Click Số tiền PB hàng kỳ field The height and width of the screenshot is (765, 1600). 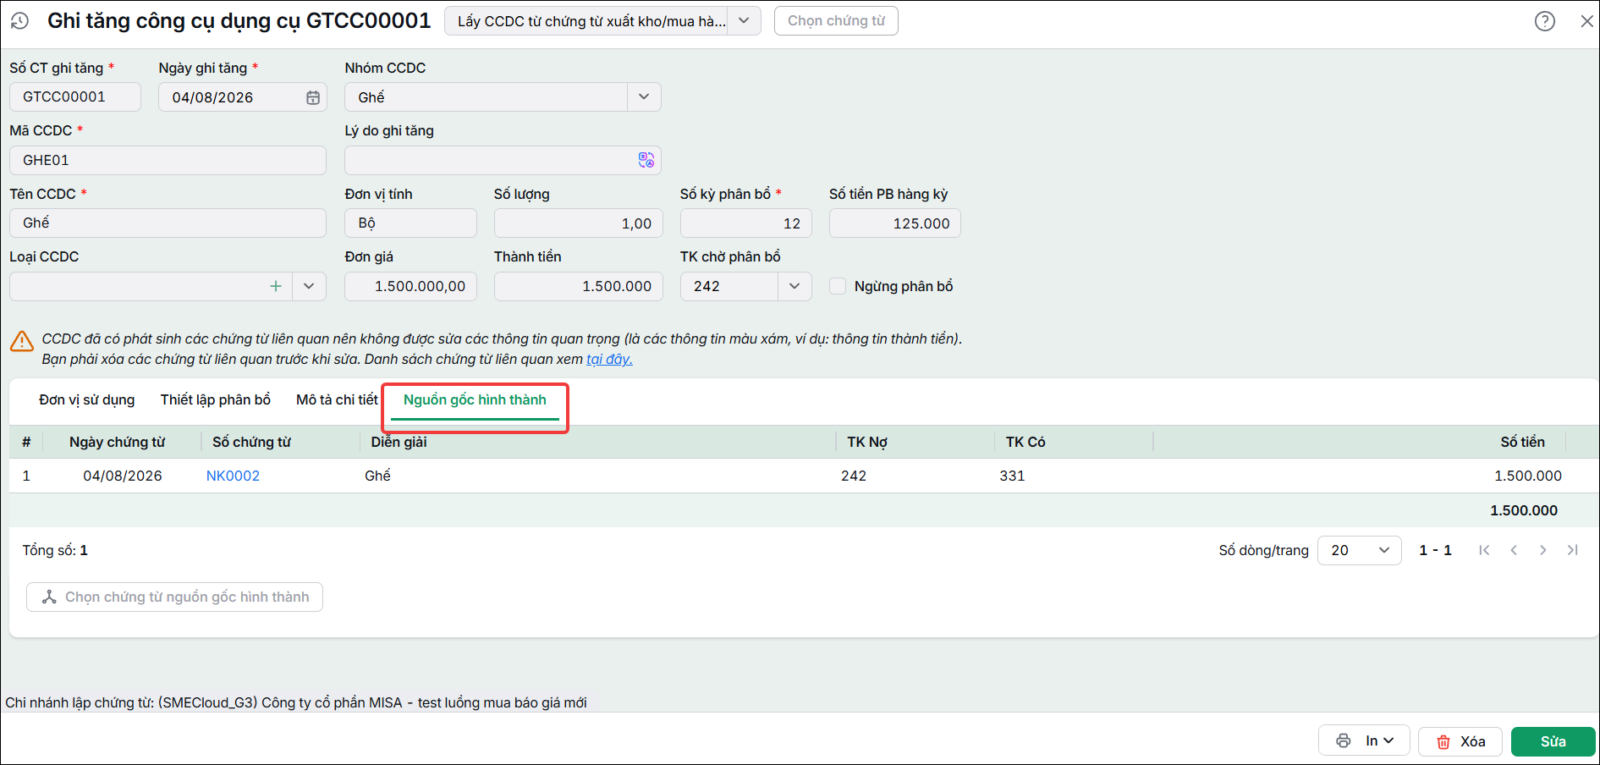click(x=895, y=223)
